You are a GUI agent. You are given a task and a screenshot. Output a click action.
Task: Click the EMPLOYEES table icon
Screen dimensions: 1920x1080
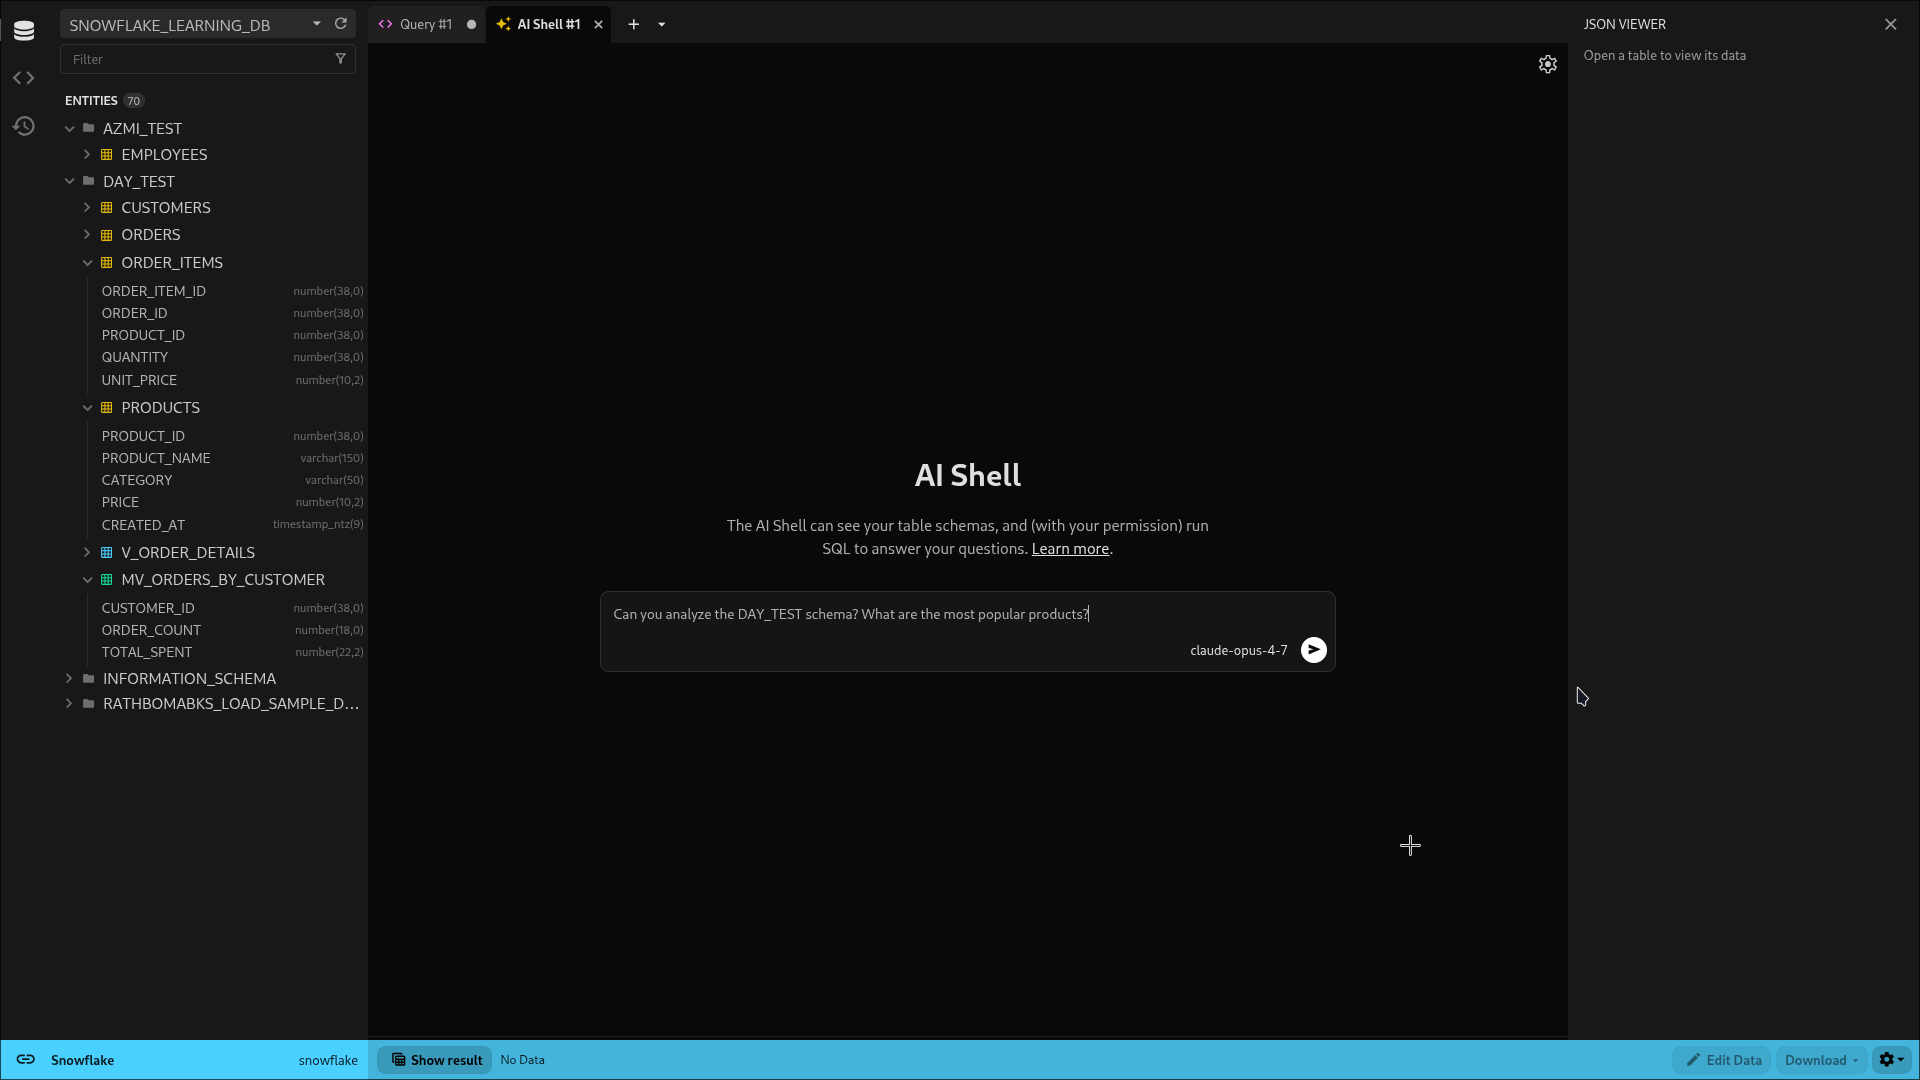click(107, 155)
